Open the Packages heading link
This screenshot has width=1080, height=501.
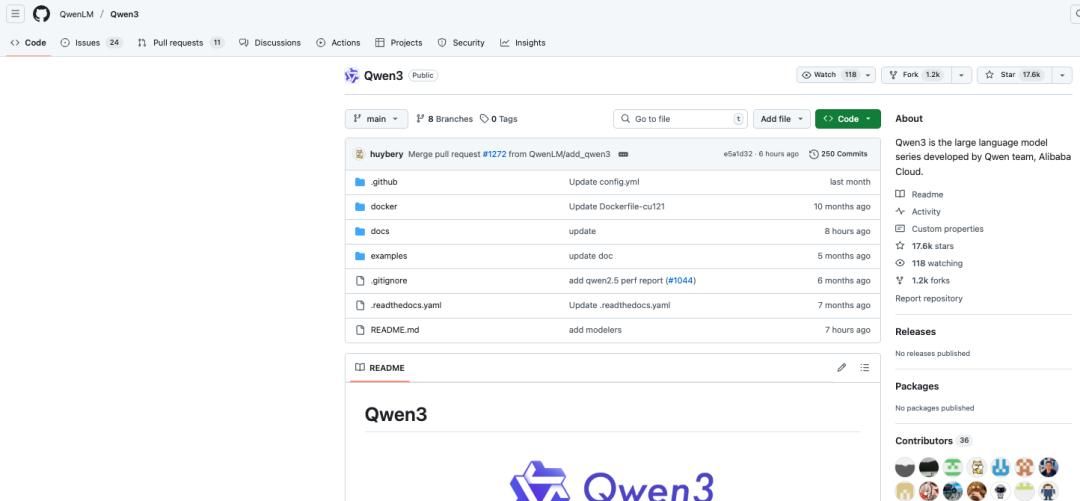[x=917, y=387]
